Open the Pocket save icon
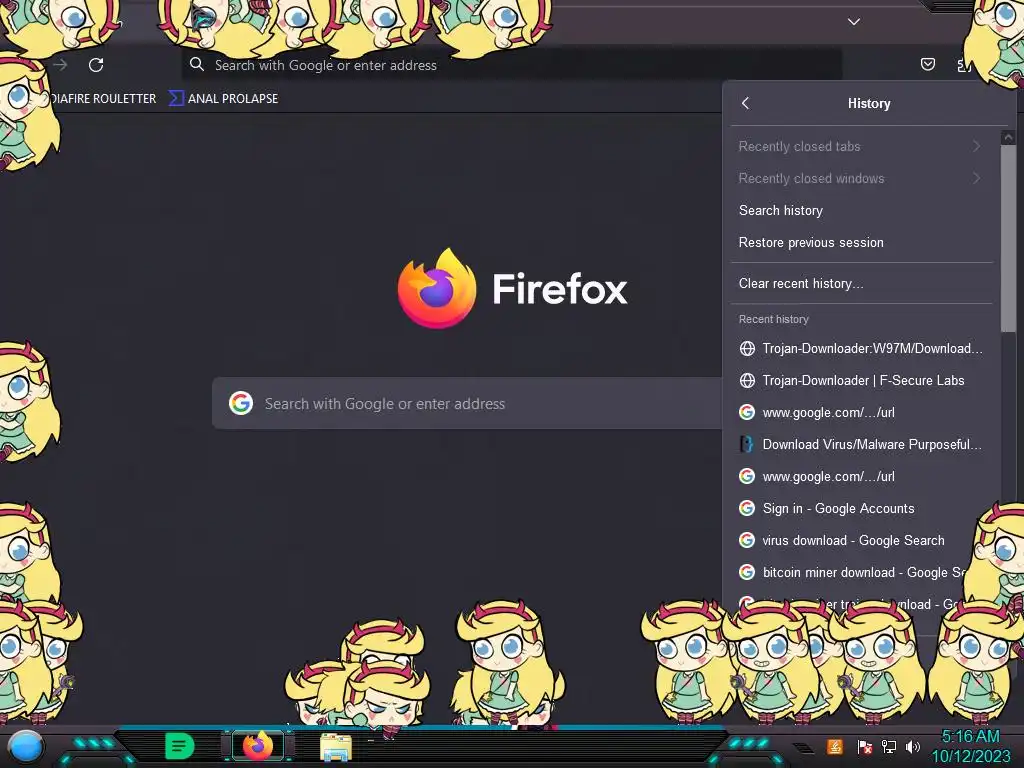1024x768 pixels. tap(927, 64)
